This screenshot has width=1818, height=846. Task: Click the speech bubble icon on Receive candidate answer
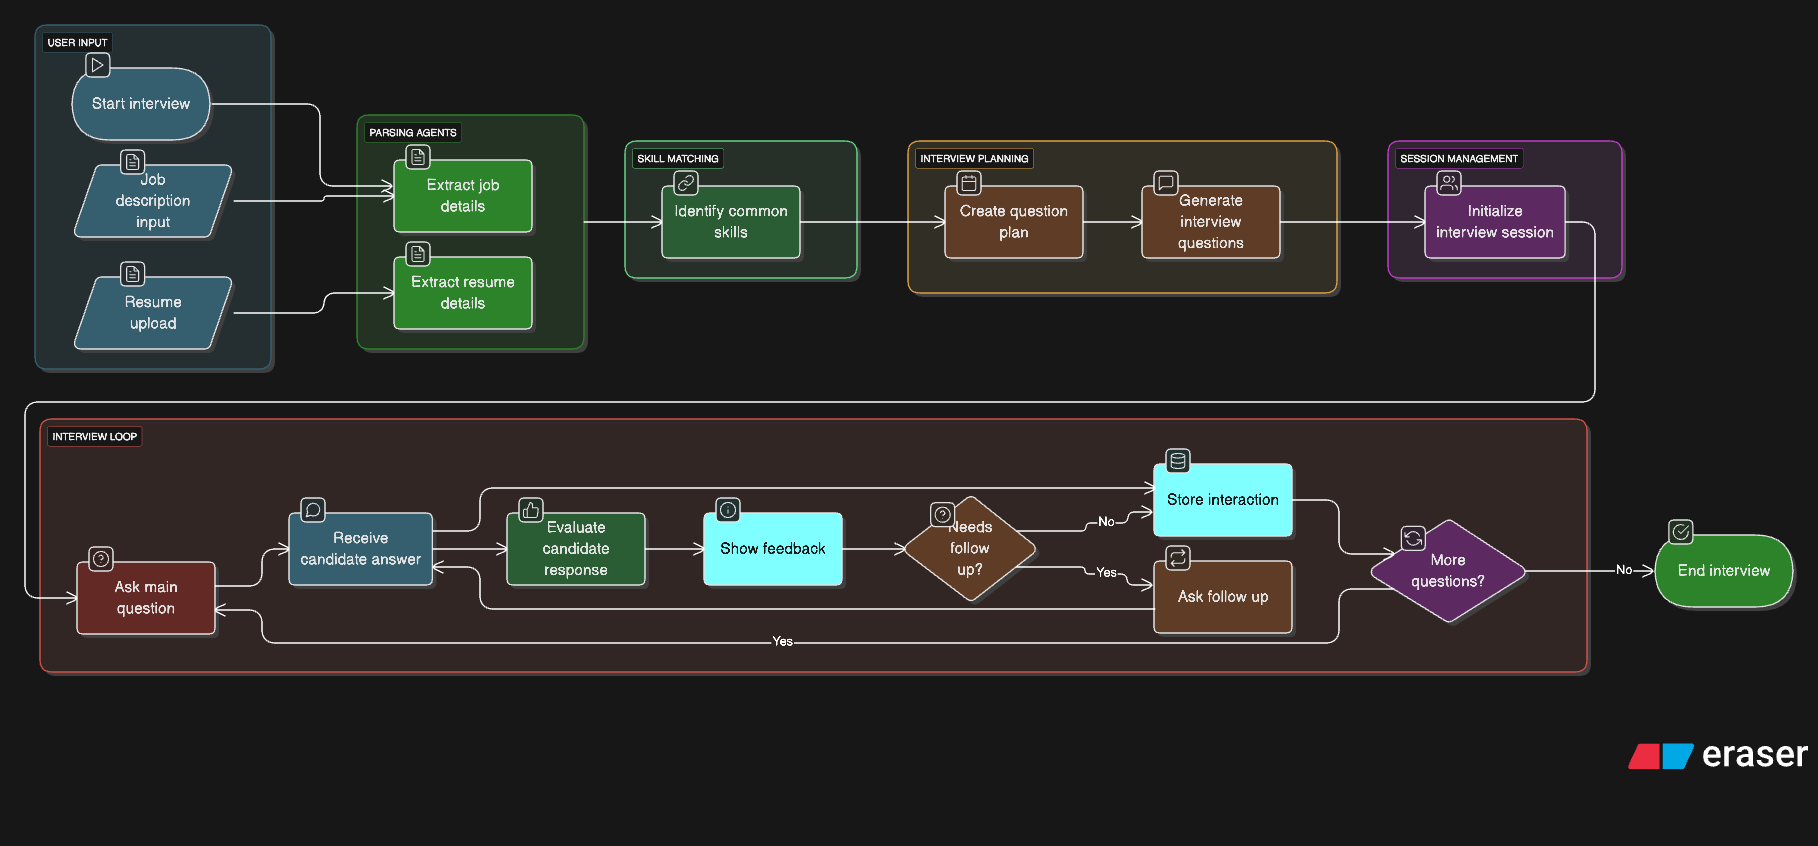point(313,510)
